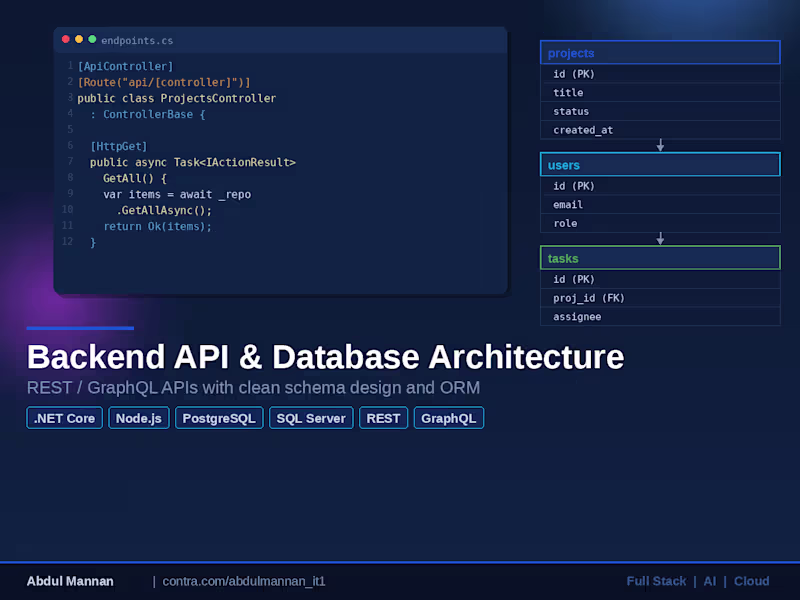Click the Cloud footer label
Viewport: 800px width, 600px height.
click(752, 581)
